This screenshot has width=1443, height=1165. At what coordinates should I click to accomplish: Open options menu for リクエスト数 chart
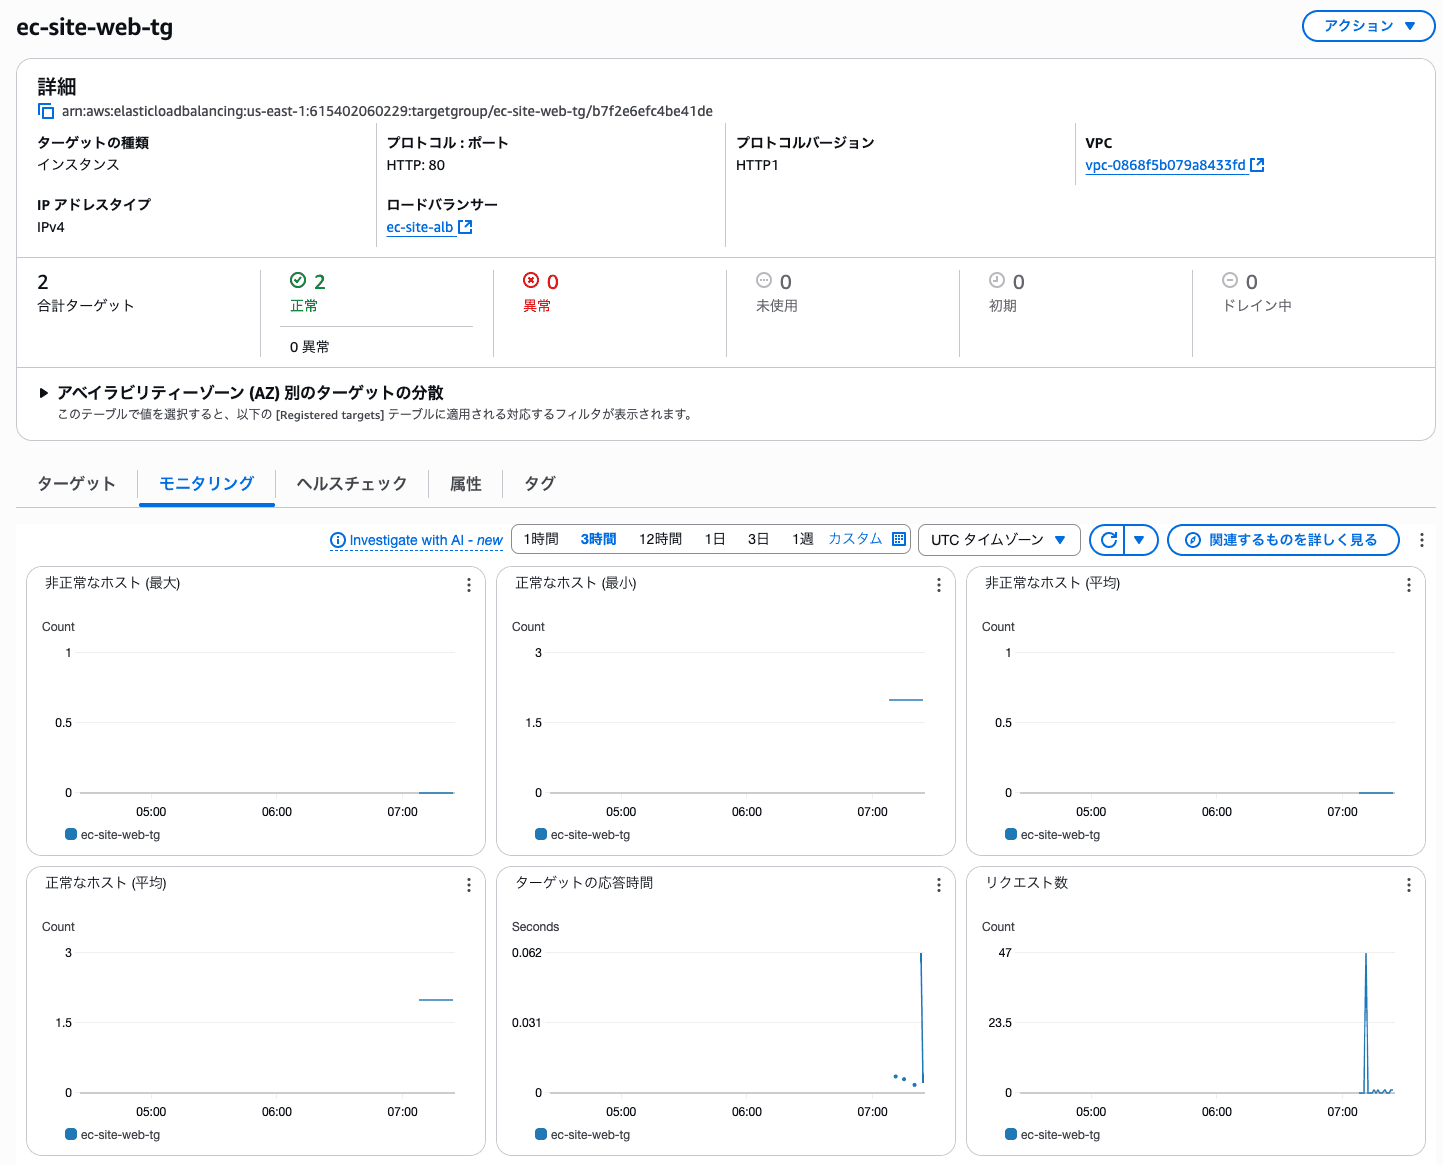click(x=1408, y=885)
